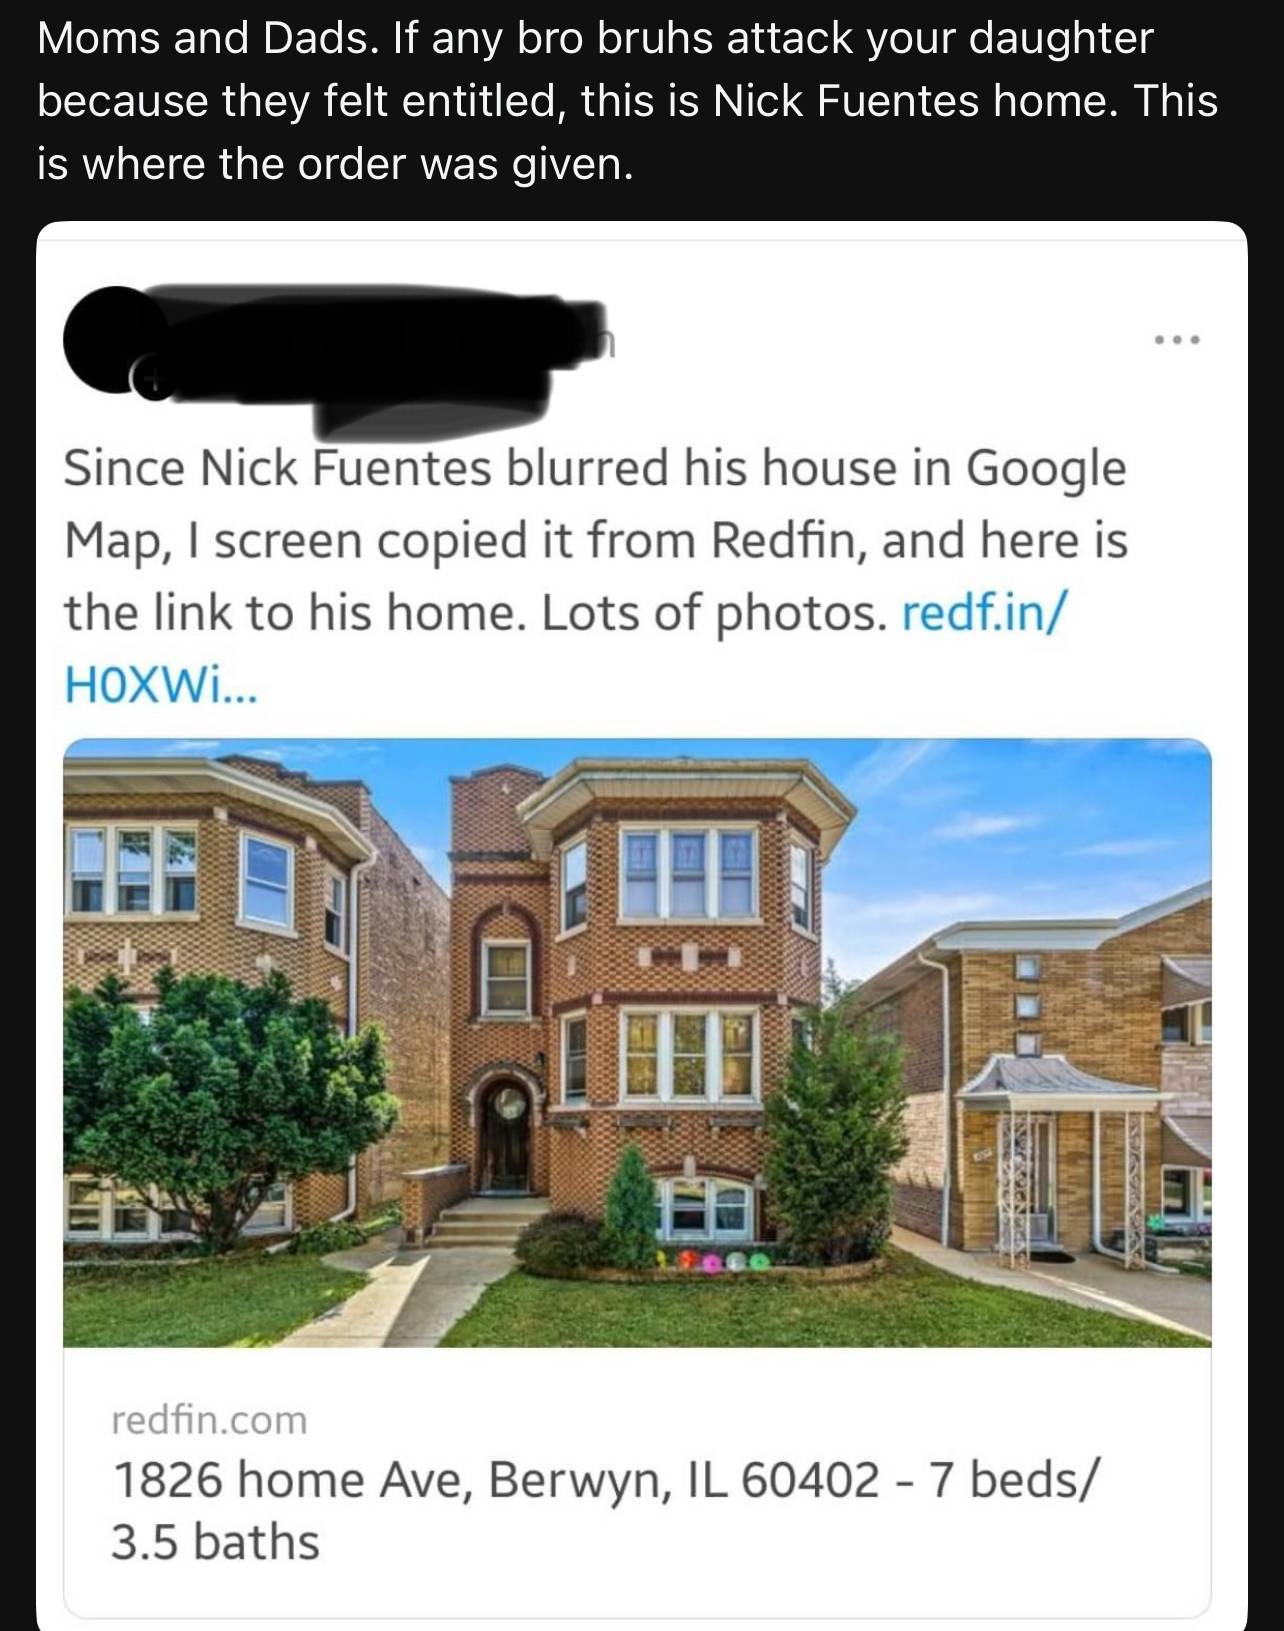This screenshot has width=1284, height=1631.
Task: Tap the 'this is where the order' line
Action: 335,163
